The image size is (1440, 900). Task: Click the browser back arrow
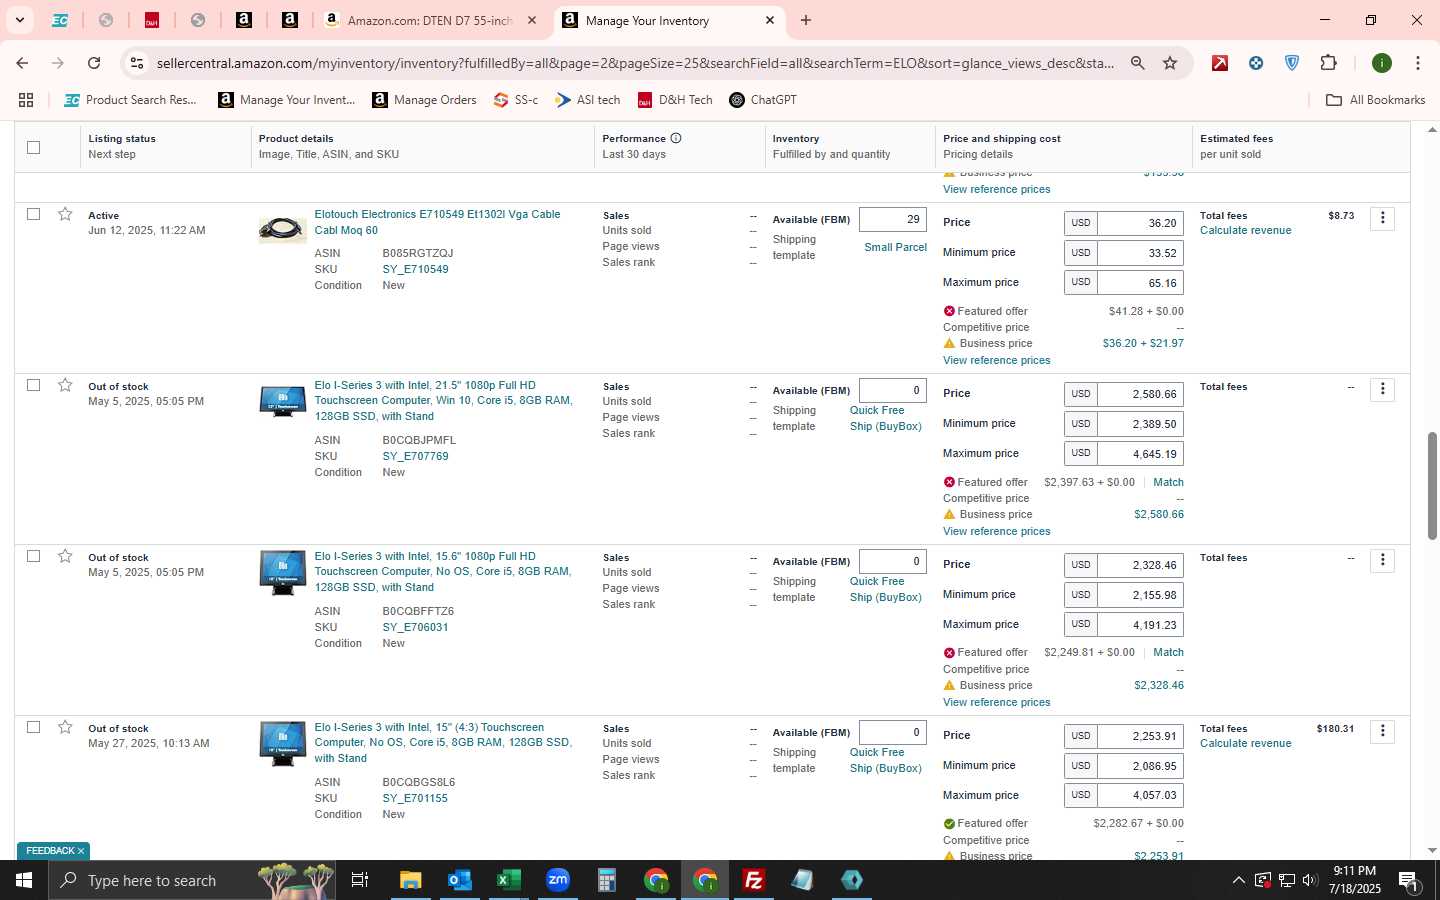click(22, 63)
